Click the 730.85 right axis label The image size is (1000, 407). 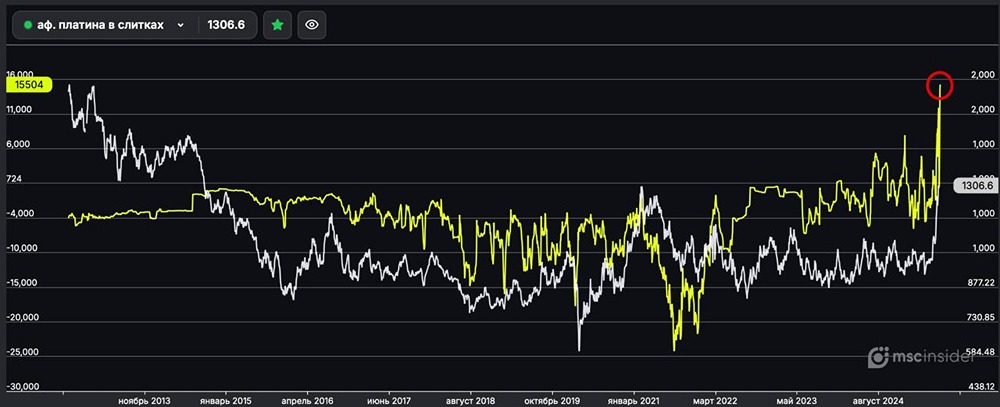tap(980, 318)
